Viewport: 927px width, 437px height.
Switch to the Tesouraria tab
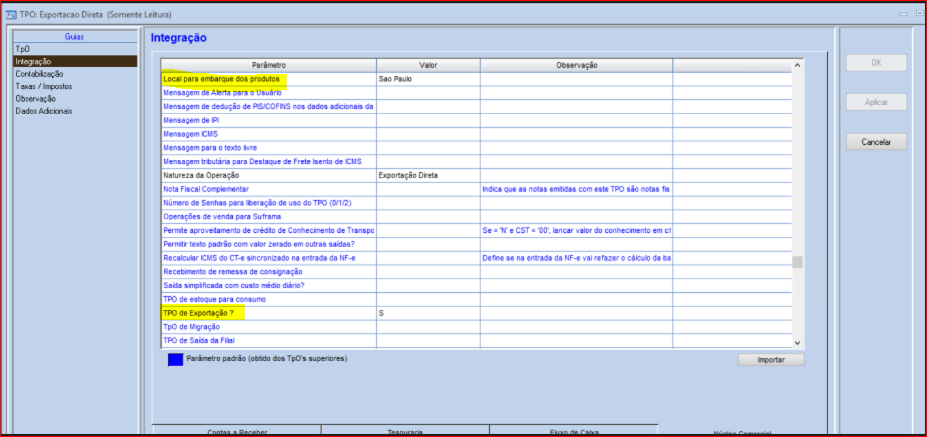coord(405,431)
